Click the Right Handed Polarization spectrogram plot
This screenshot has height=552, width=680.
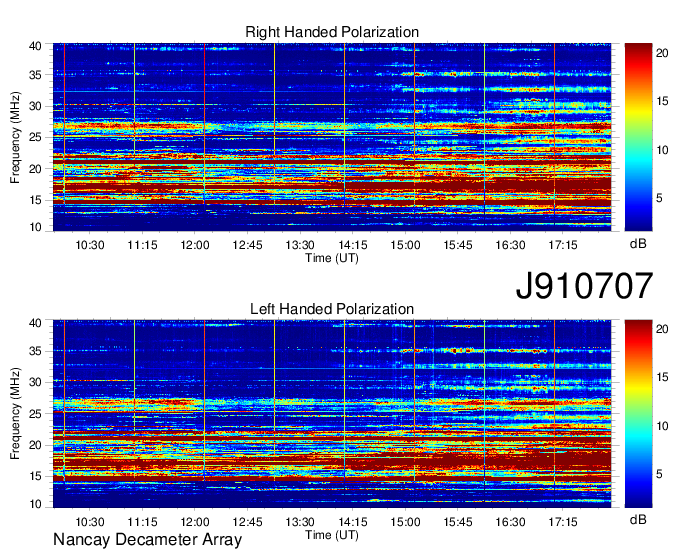click(x=332, y=137)
